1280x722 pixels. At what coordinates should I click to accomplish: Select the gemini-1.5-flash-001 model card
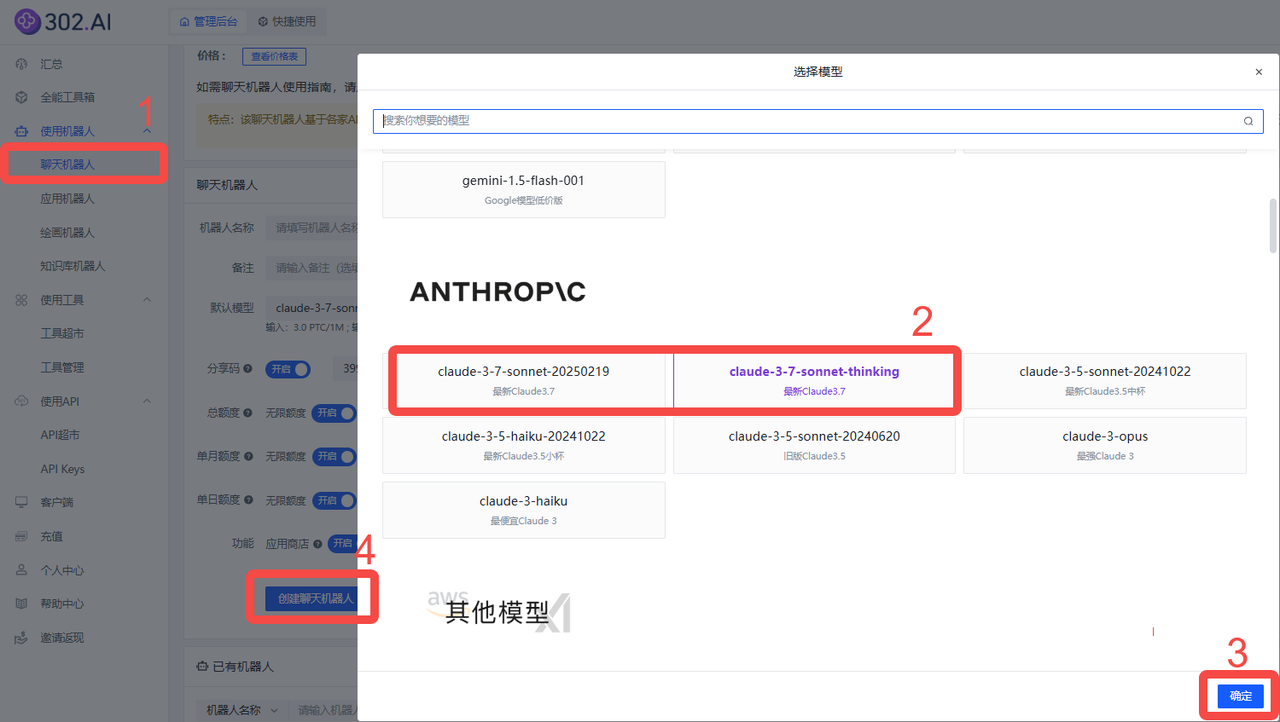point(524,189)
